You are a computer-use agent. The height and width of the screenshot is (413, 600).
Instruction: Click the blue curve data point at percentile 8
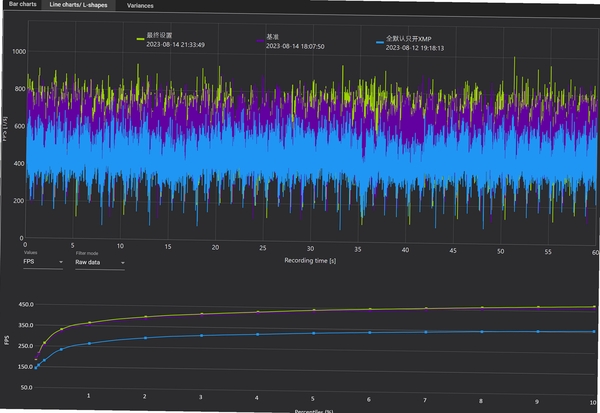coord(482,332)
